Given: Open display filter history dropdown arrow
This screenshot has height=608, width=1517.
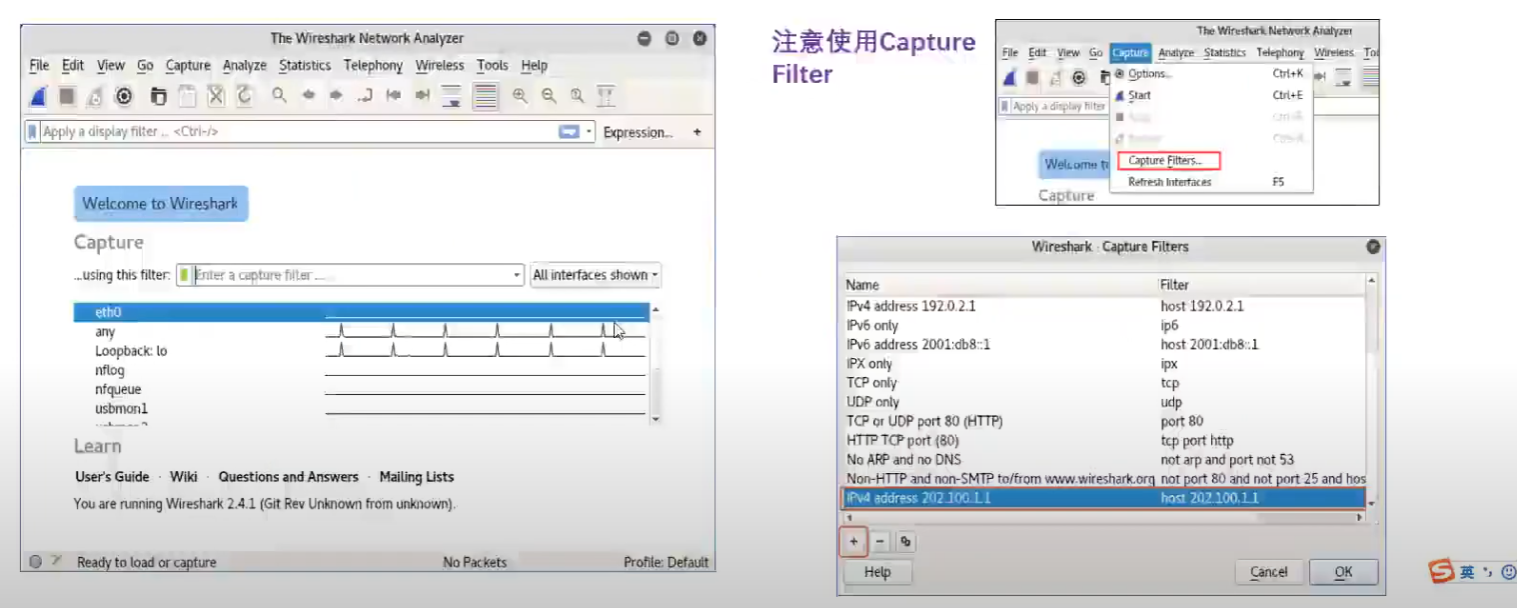Looking at the screenshot, I should (x=589, y=131).
